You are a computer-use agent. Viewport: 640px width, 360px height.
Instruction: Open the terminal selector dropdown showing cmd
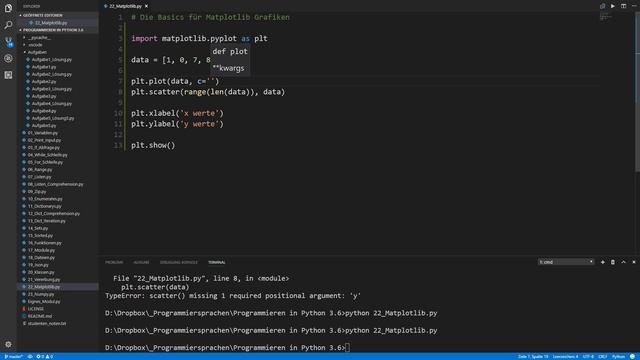pos(566,262)
